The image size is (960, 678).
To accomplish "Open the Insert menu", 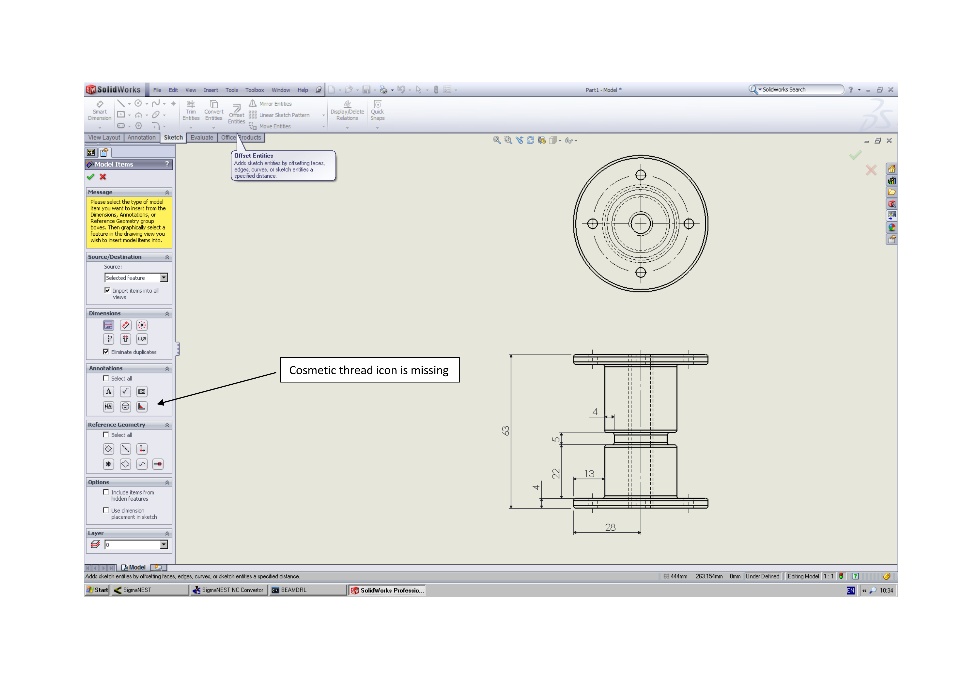I will (x=211, y=90).
